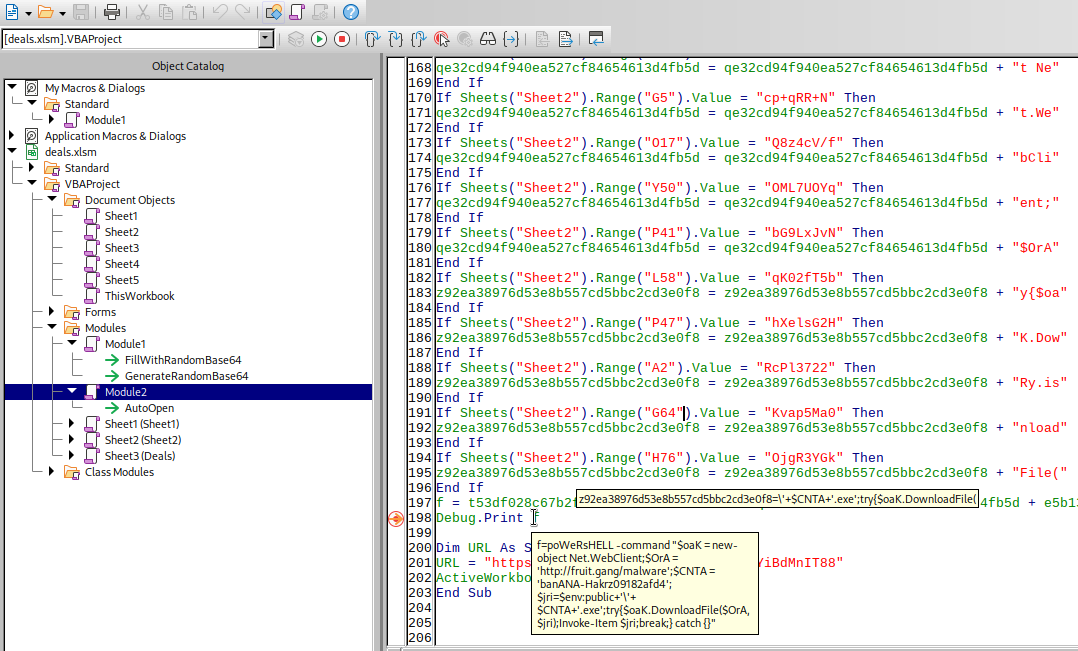This screenshot has height=651, width=1078.
Task: Collapse the Document Objects folder
Action: [52, 199]
